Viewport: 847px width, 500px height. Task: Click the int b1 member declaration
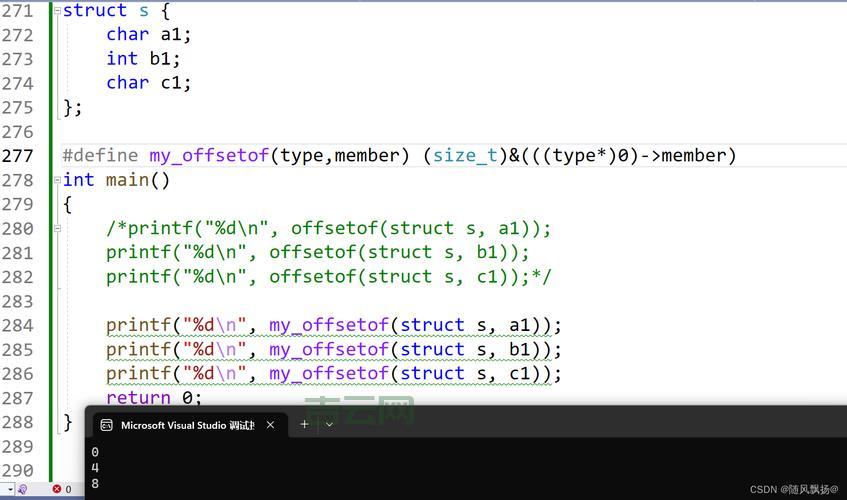143,59
